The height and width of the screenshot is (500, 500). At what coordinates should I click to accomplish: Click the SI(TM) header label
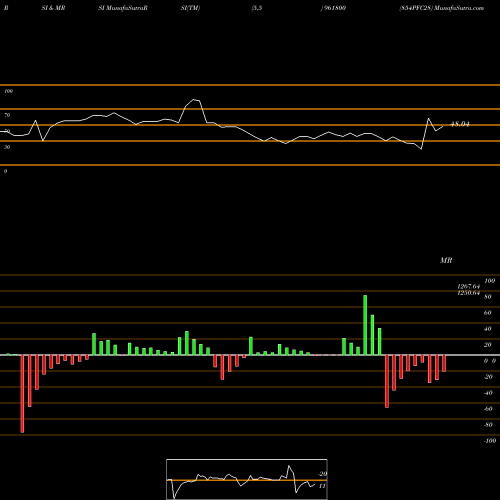190,8
